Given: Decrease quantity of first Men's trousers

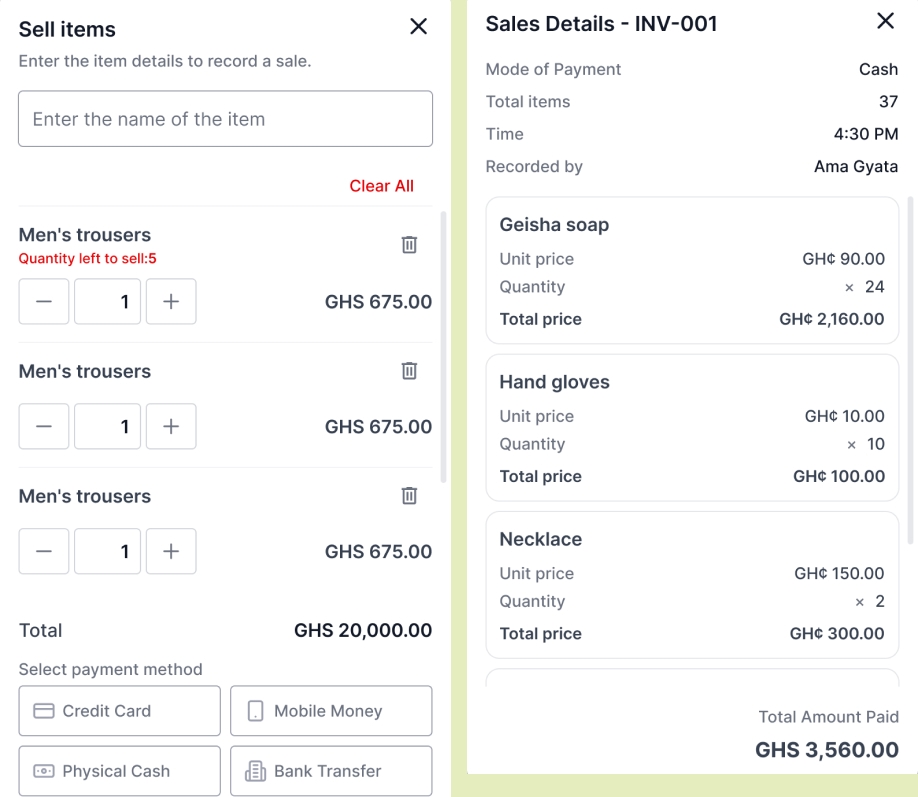Looking at the screenshot, I should click(44, 302).
